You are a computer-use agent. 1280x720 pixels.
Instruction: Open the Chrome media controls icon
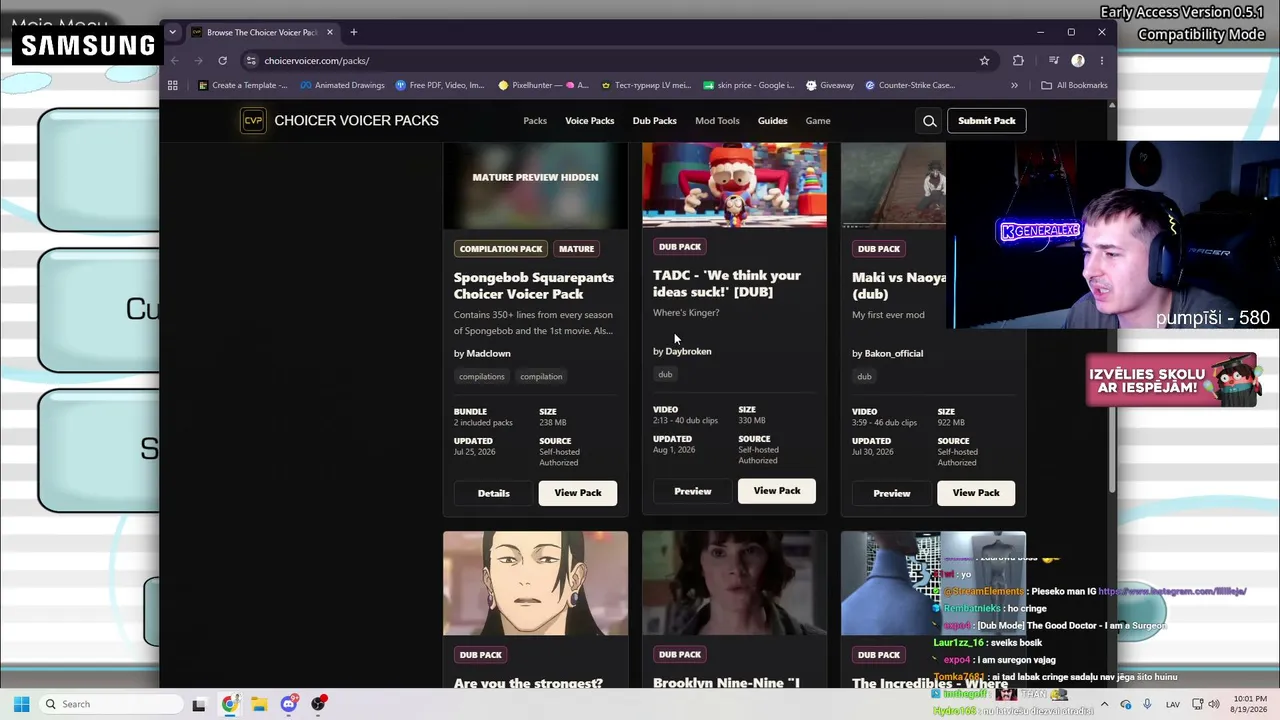click(1053, 60)
